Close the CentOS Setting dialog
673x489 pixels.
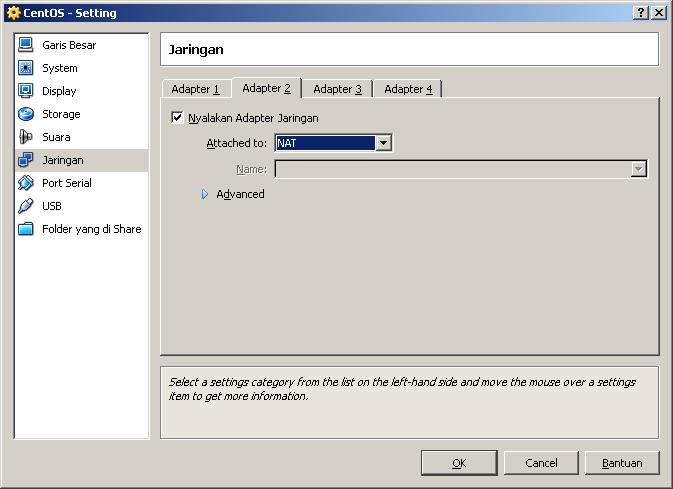click(658, 12)
